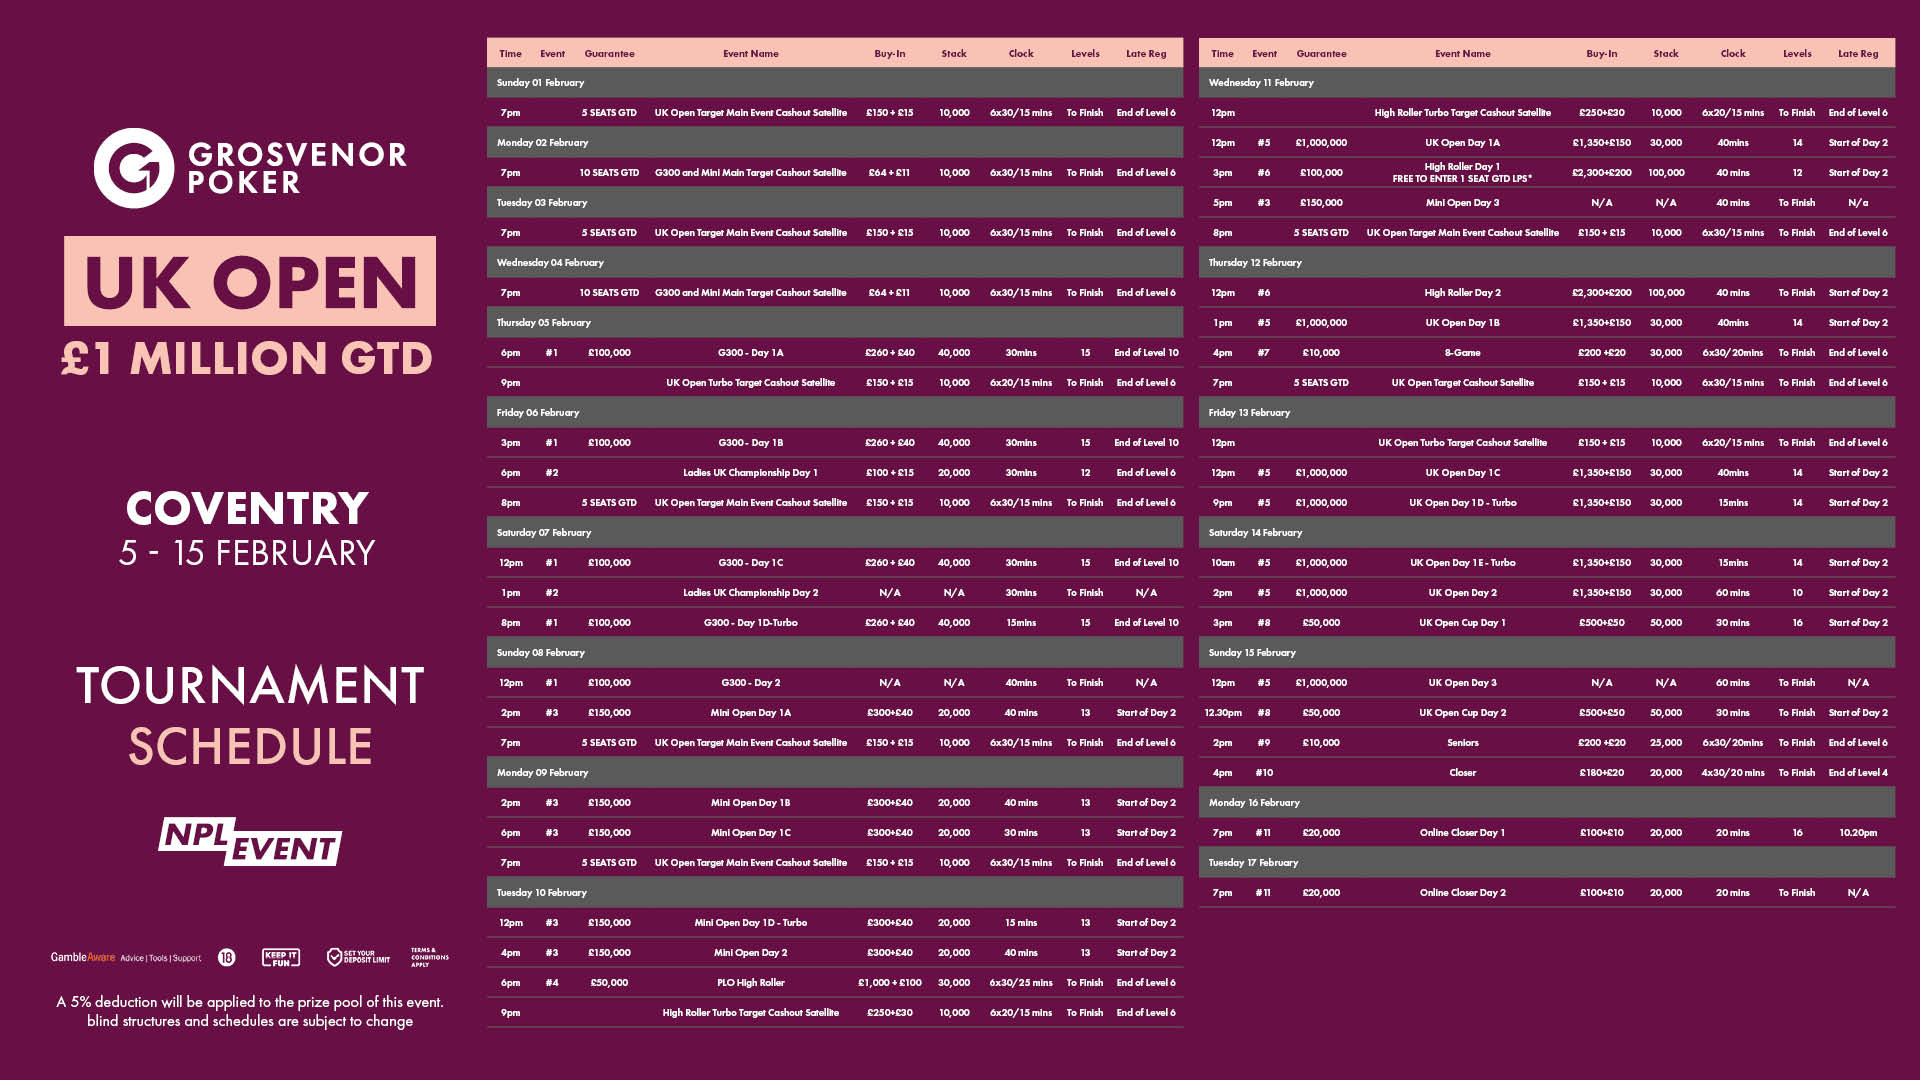Screen dimensions: 1920x1080
Task: Select the Thursday 05 February date header
Action: click(543, 323)
